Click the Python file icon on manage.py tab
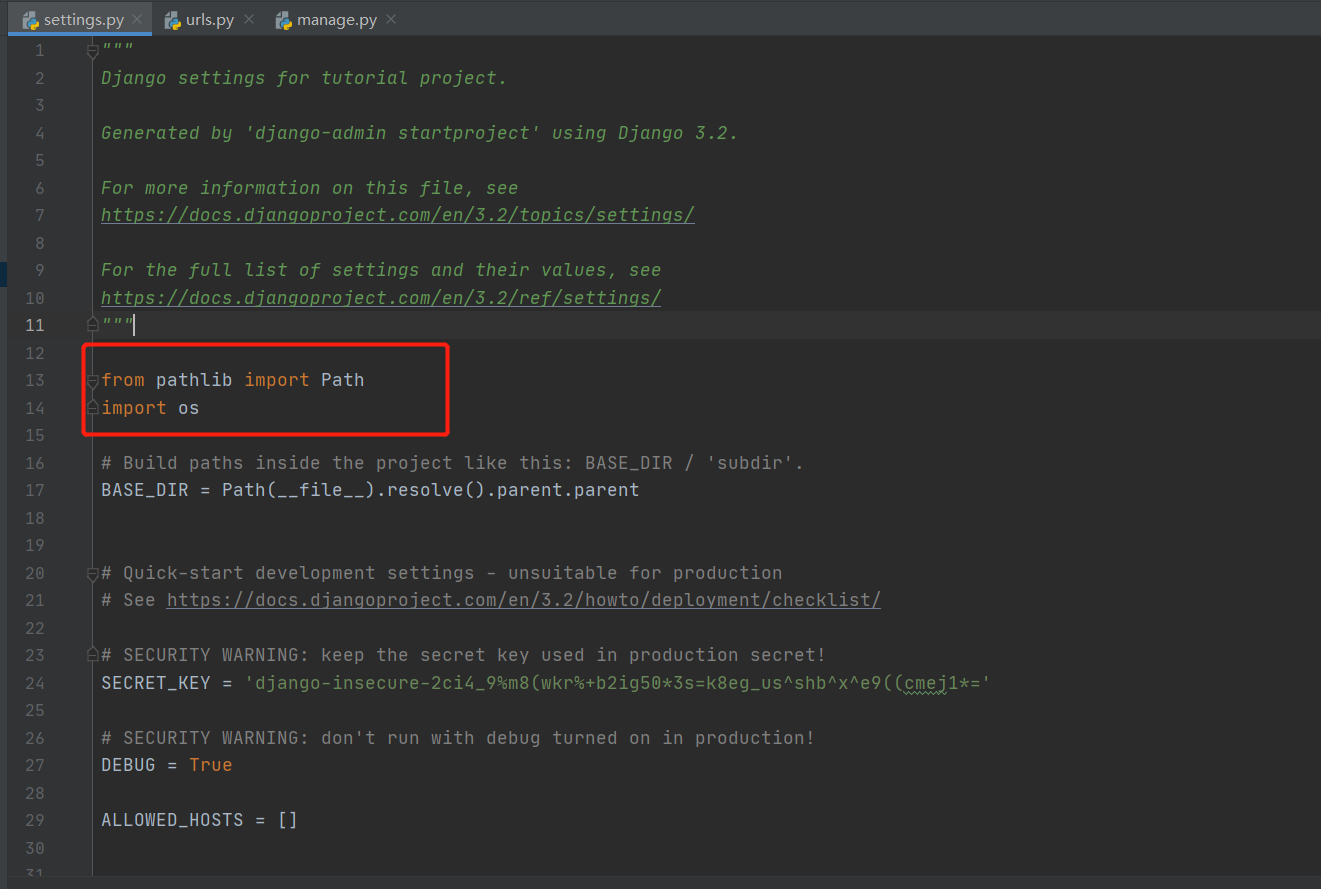Image resolution: width=1321 pixels, height=889 pixels. (x=284, y=19)
